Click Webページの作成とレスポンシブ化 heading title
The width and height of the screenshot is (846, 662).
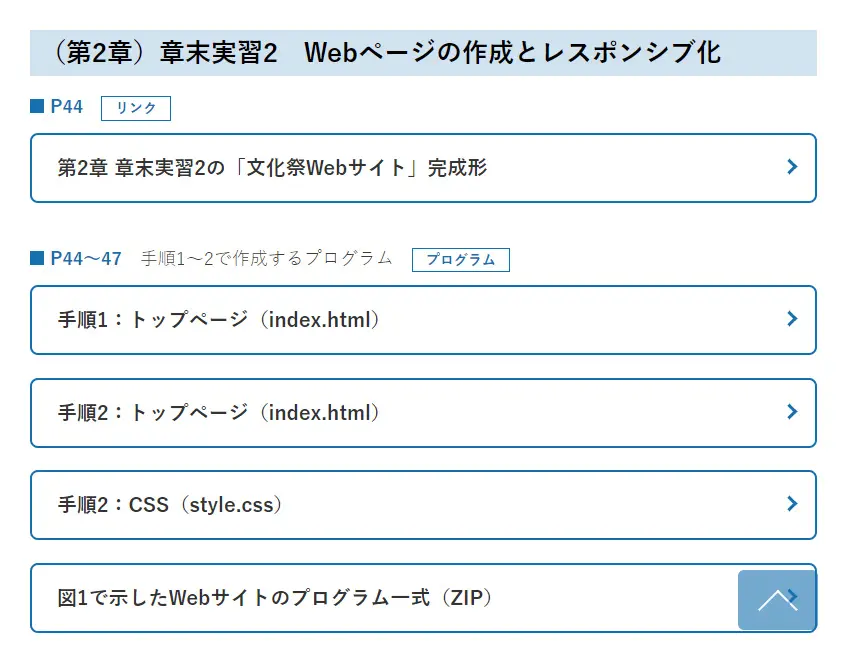tap(512, 53)
